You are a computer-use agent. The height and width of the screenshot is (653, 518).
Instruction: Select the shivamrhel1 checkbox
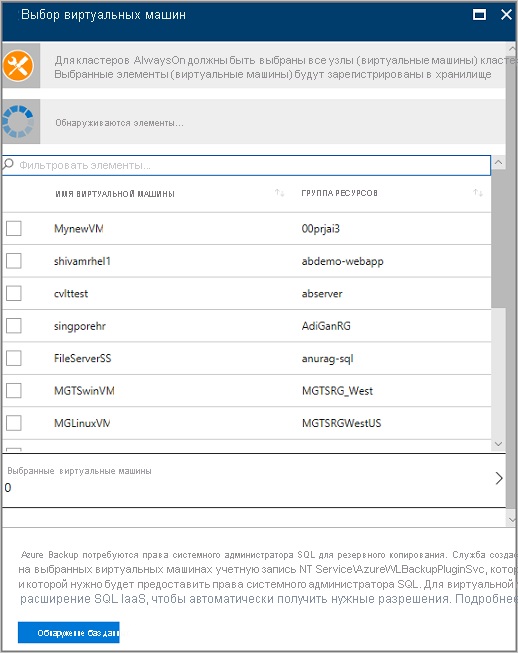(14, 261)
